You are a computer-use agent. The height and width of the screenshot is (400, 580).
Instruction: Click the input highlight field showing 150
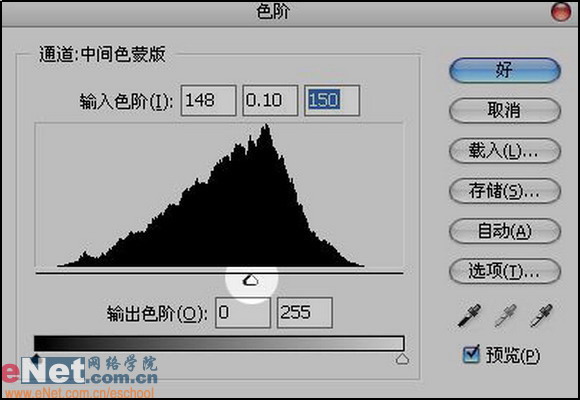click(x=332, y=100)
